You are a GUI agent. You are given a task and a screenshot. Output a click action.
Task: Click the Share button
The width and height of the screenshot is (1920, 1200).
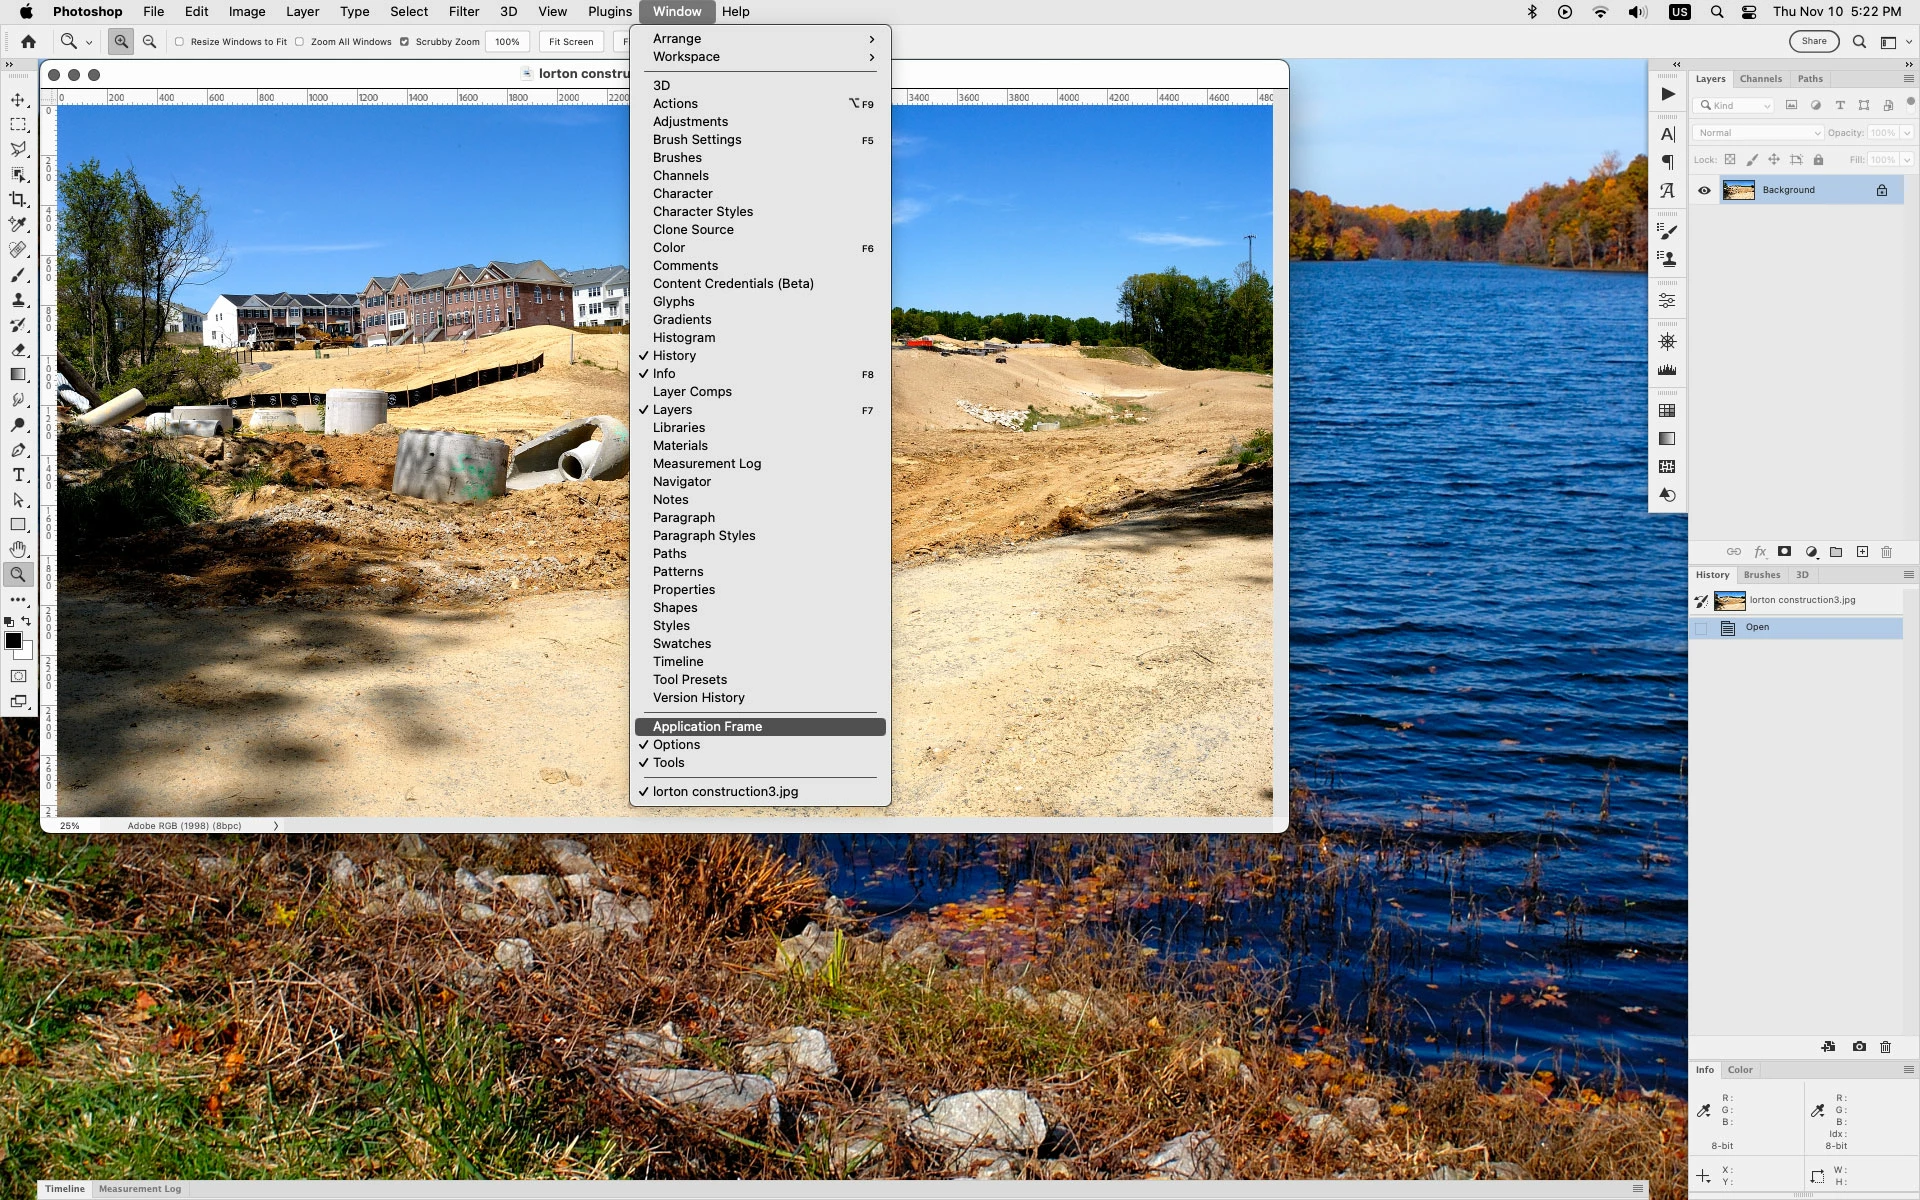pos(1813,42)
